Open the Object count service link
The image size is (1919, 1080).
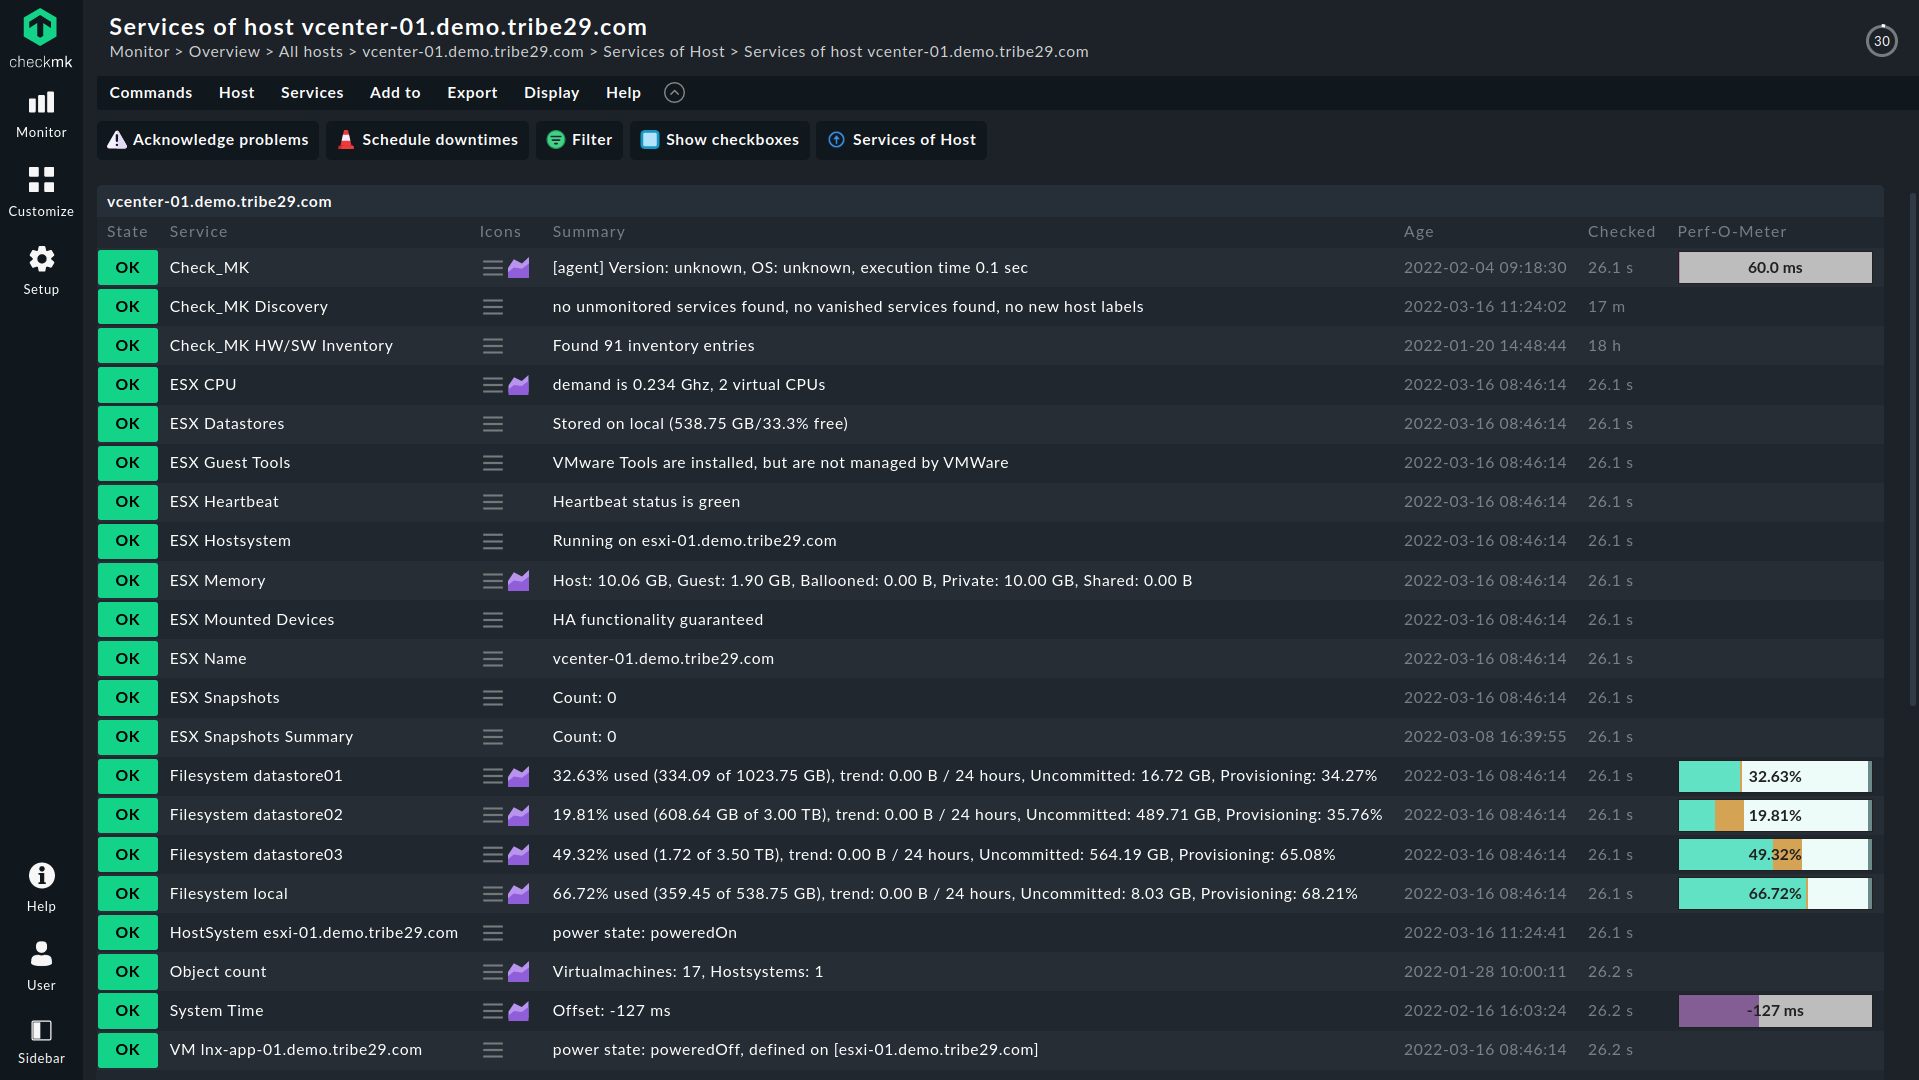(218, 972)
